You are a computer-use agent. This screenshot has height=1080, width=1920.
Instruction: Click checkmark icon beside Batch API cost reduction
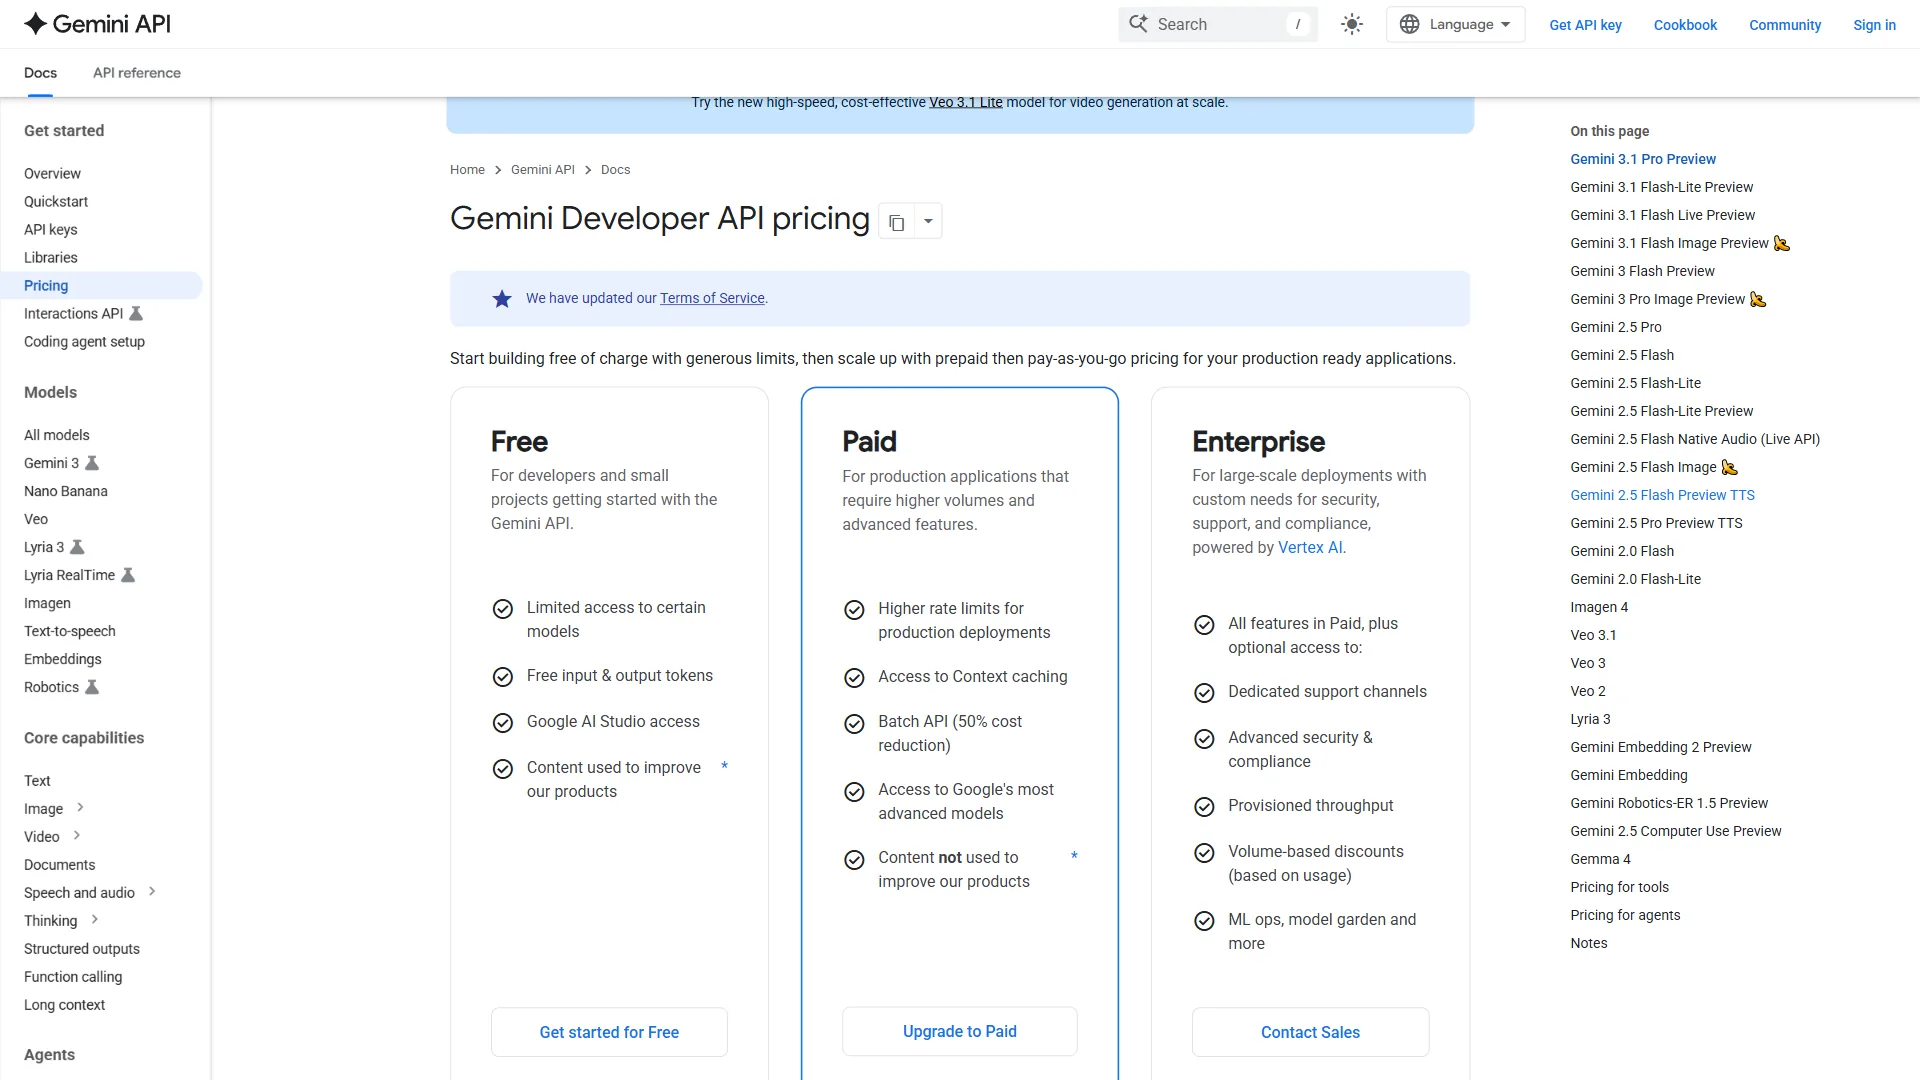pos(854,724)
